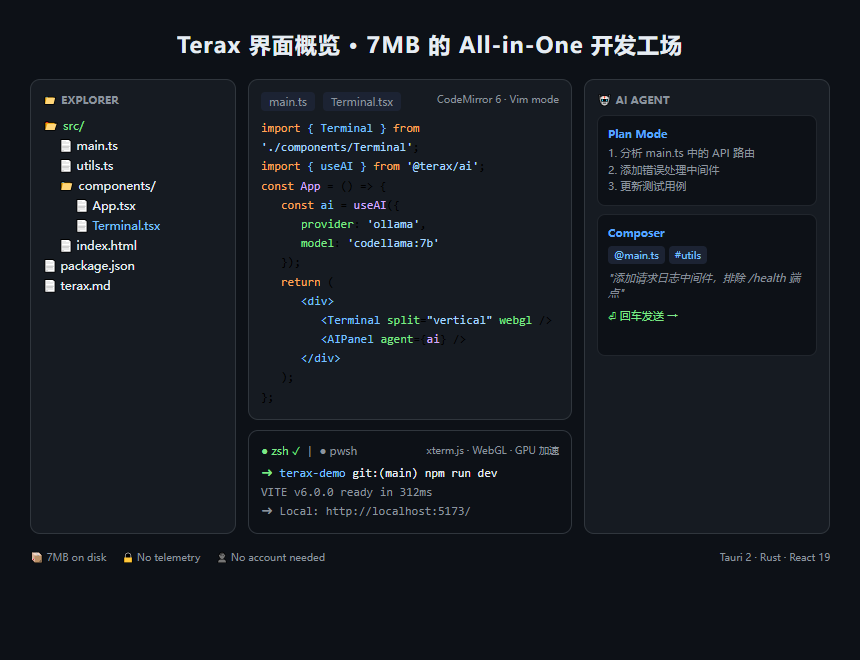Click the '7MB on disk' status text
860x660 pixels.
pyautogui.click(x=77, y=557)
